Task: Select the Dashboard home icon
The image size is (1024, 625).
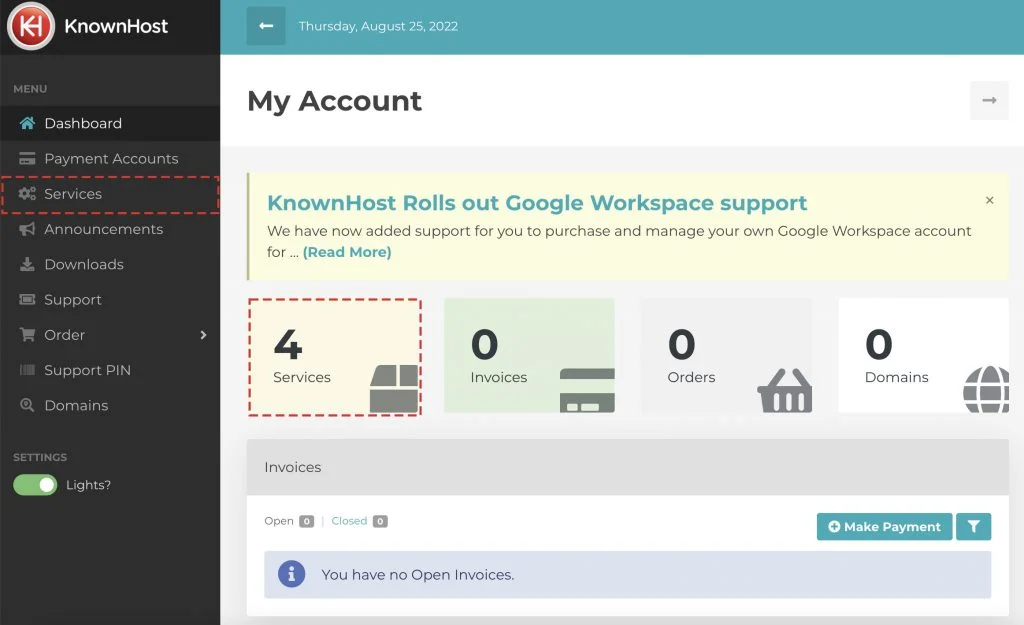Action: 27,123
